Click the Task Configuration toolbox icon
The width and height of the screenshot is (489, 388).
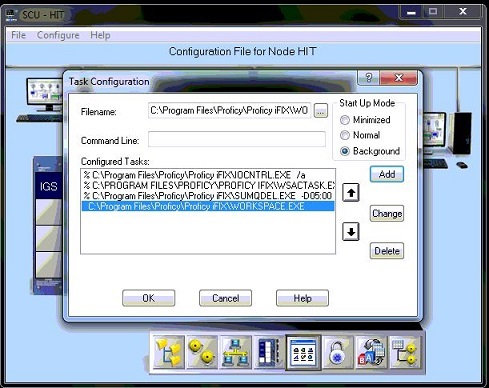tap(303, 353)
